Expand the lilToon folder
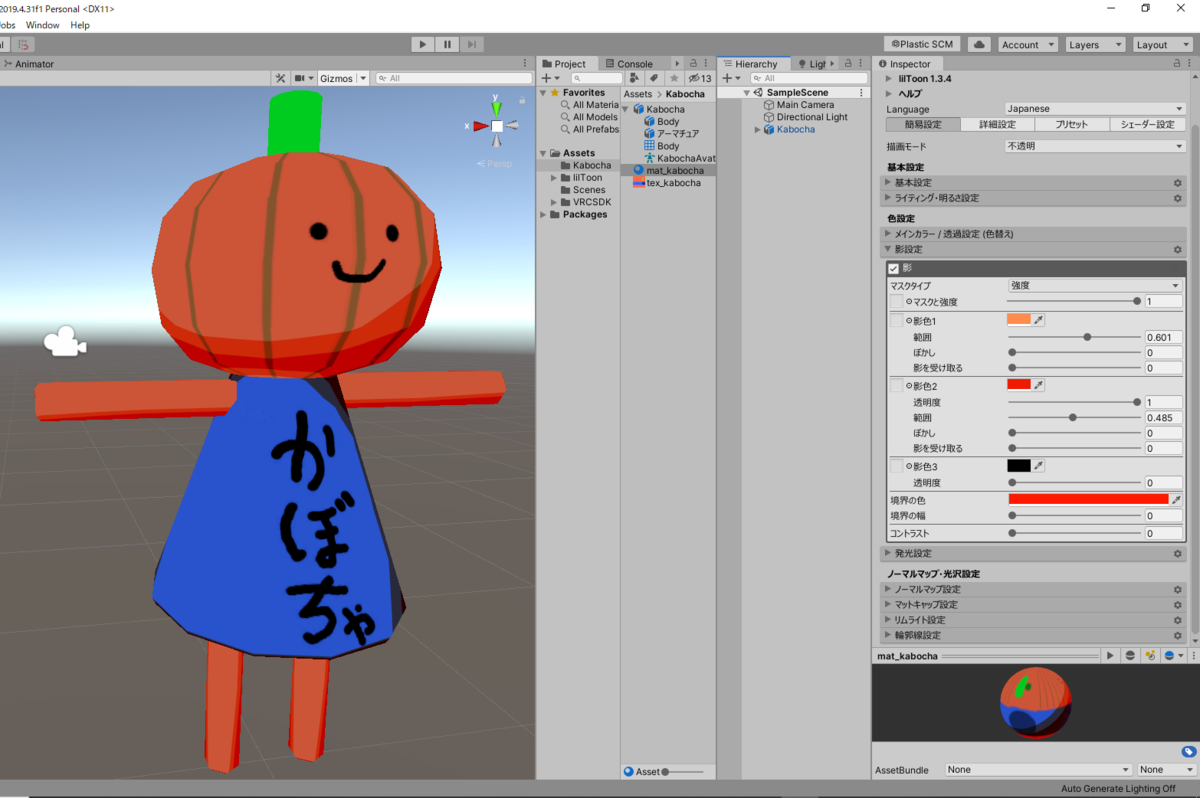This screenshot has width=1200, height=798. (x=555, y=178)
